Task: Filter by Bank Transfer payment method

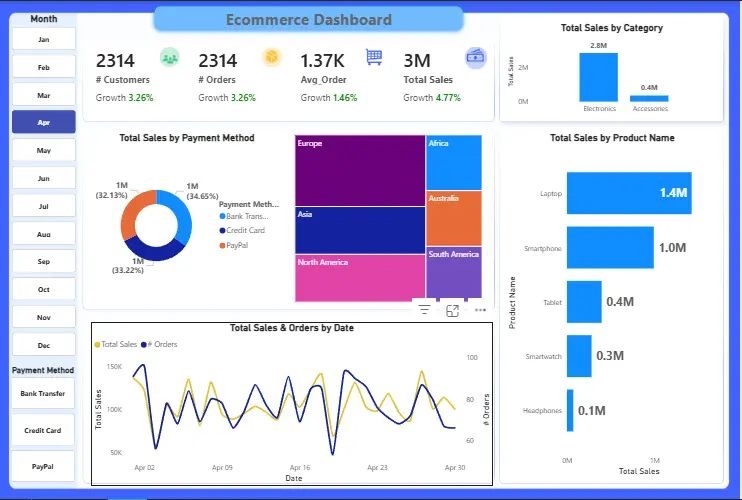Action: coord(43,394)
